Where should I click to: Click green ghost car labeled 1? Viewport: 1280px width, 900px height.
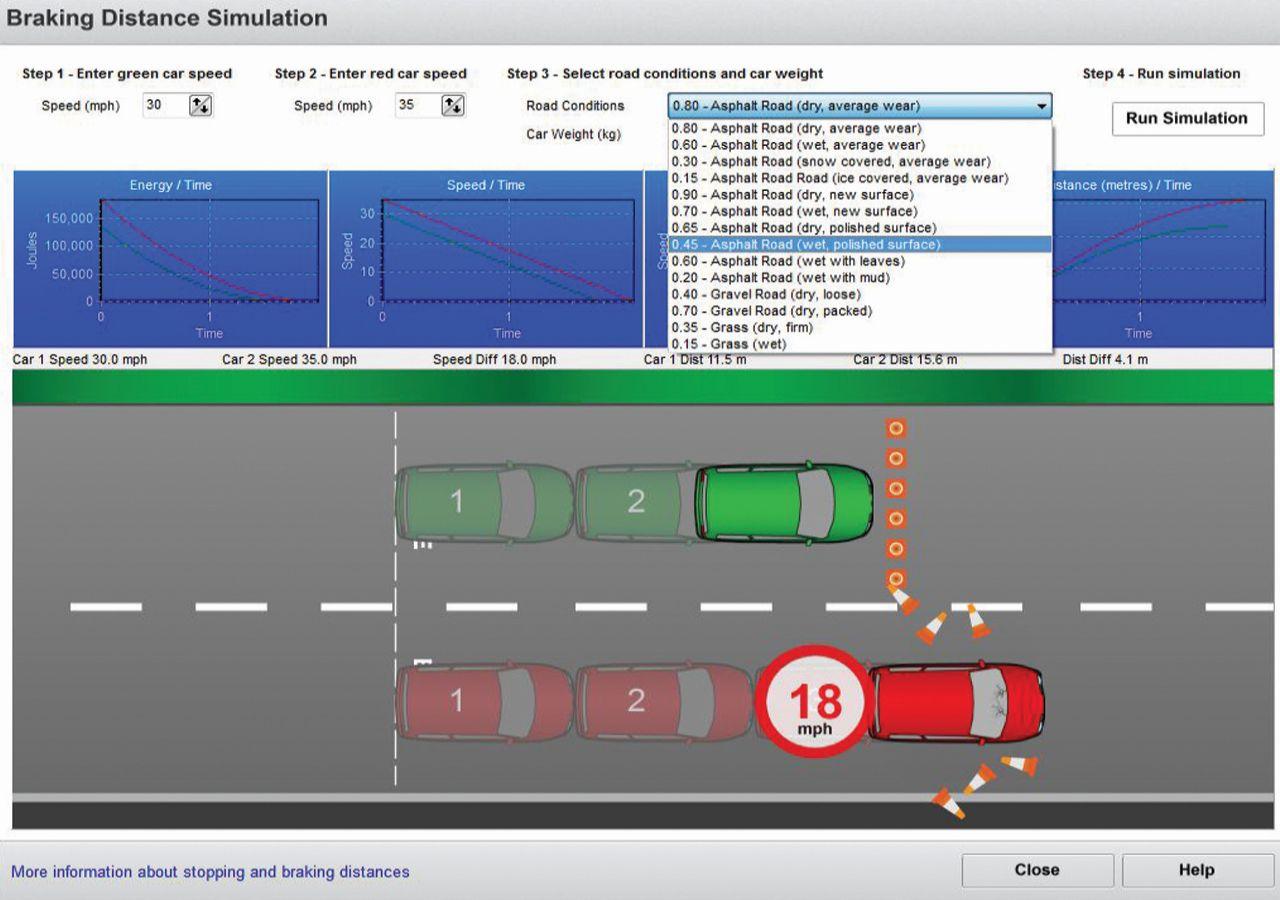tap(484, 503)
